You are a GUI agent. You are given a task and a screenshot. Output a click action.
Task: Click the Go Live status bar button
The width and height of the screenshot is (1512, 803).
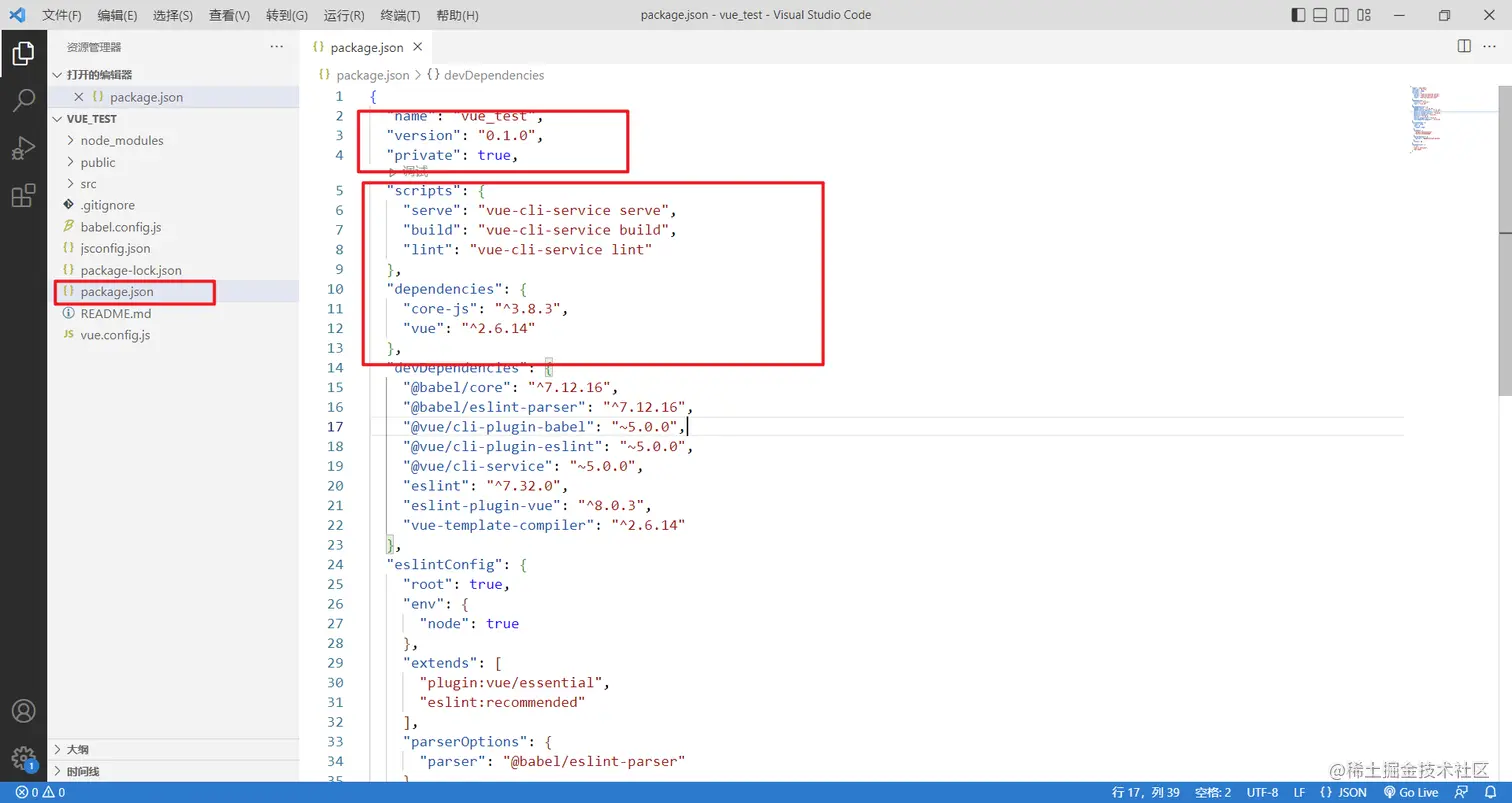coord(1411,792)
